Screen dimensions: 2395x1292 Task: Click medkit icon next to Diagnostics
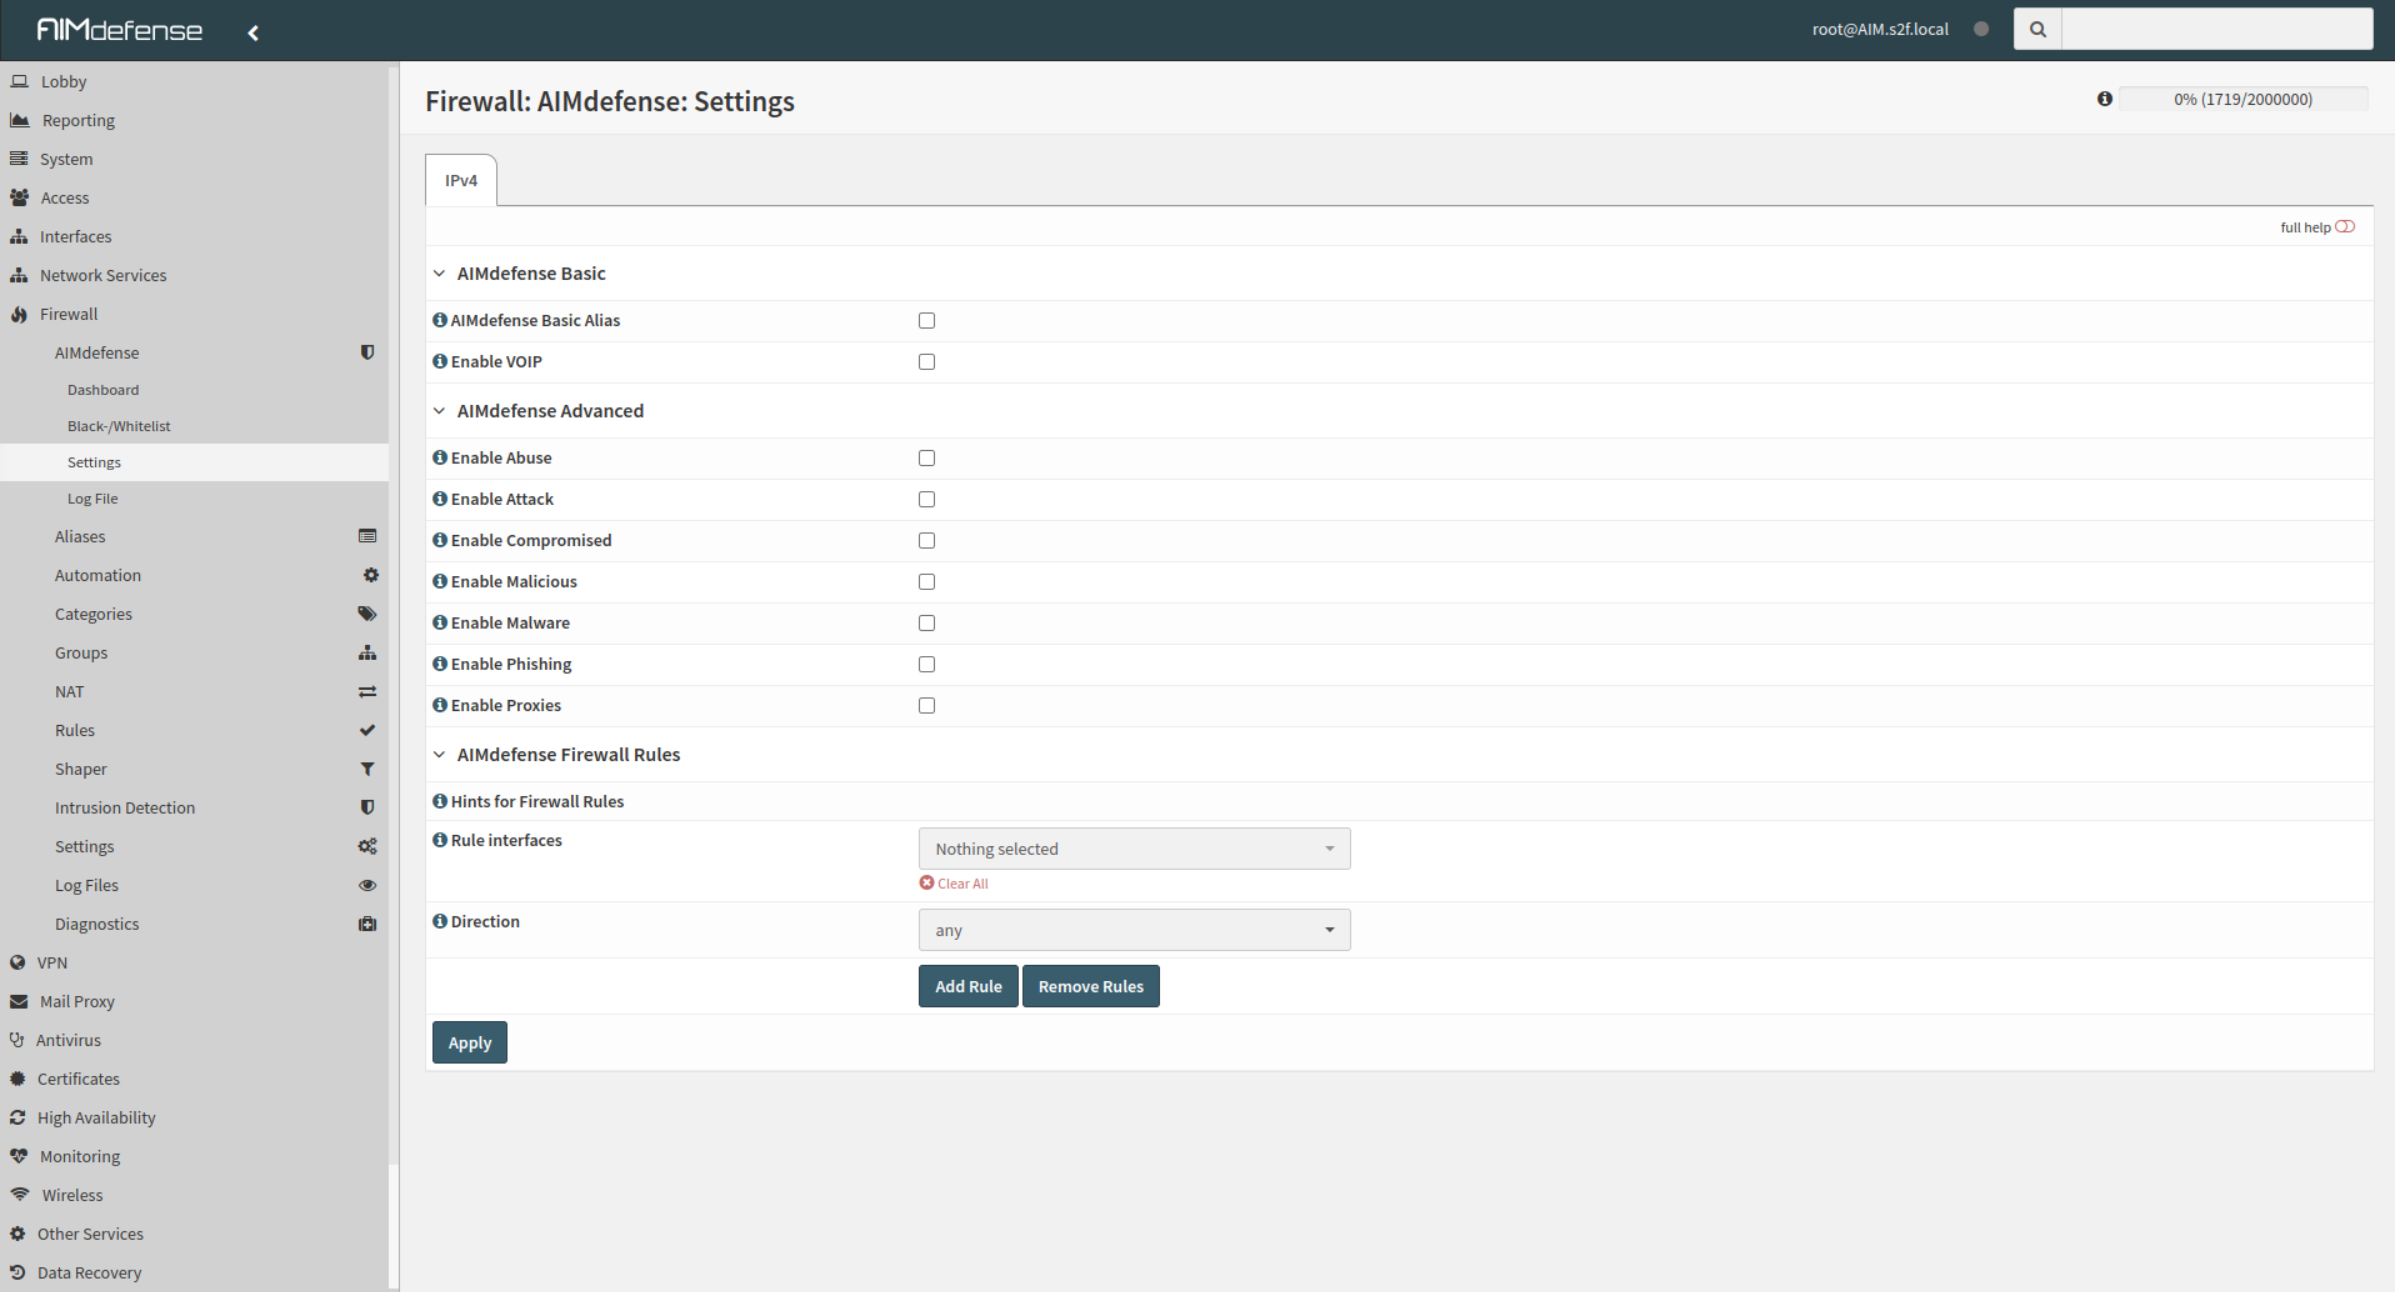tap(367, 924)
